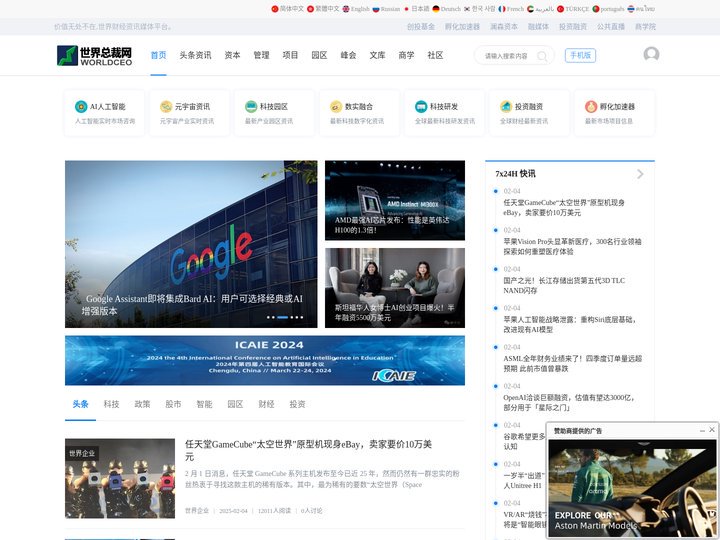Select Deutsch language with German flag
Image resolution: width=720 pixels, height=540 pixels.
[x=446, y=9]
